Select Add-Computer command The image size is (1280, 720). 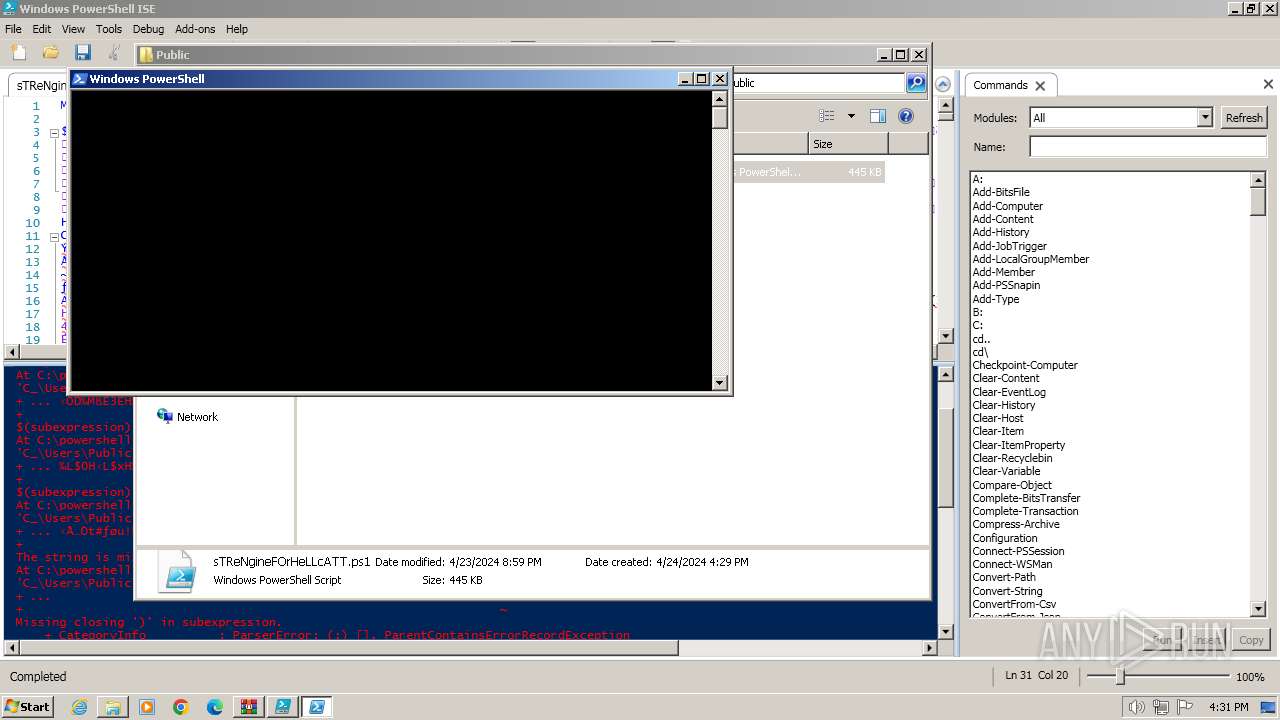click(1007, 206)
